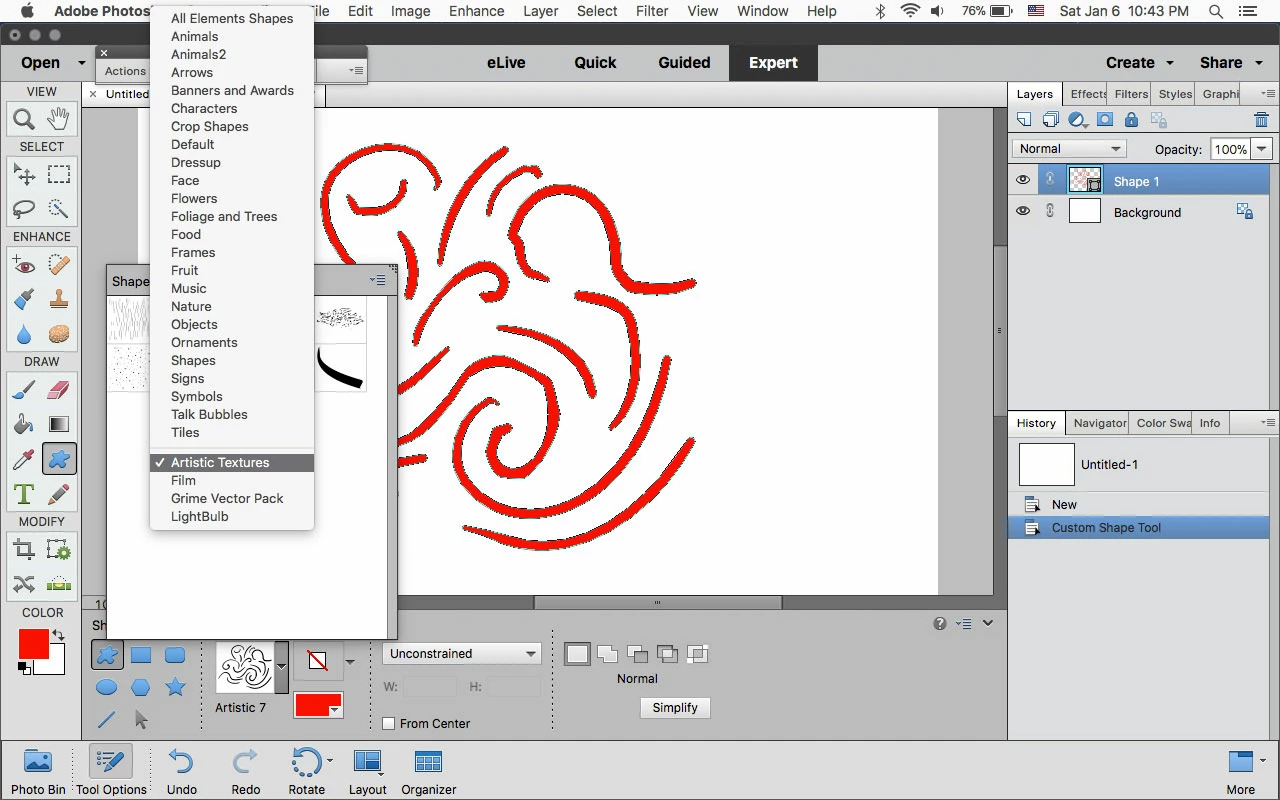
Task: Select the Smart Brush tool
Action: [24, 299]
